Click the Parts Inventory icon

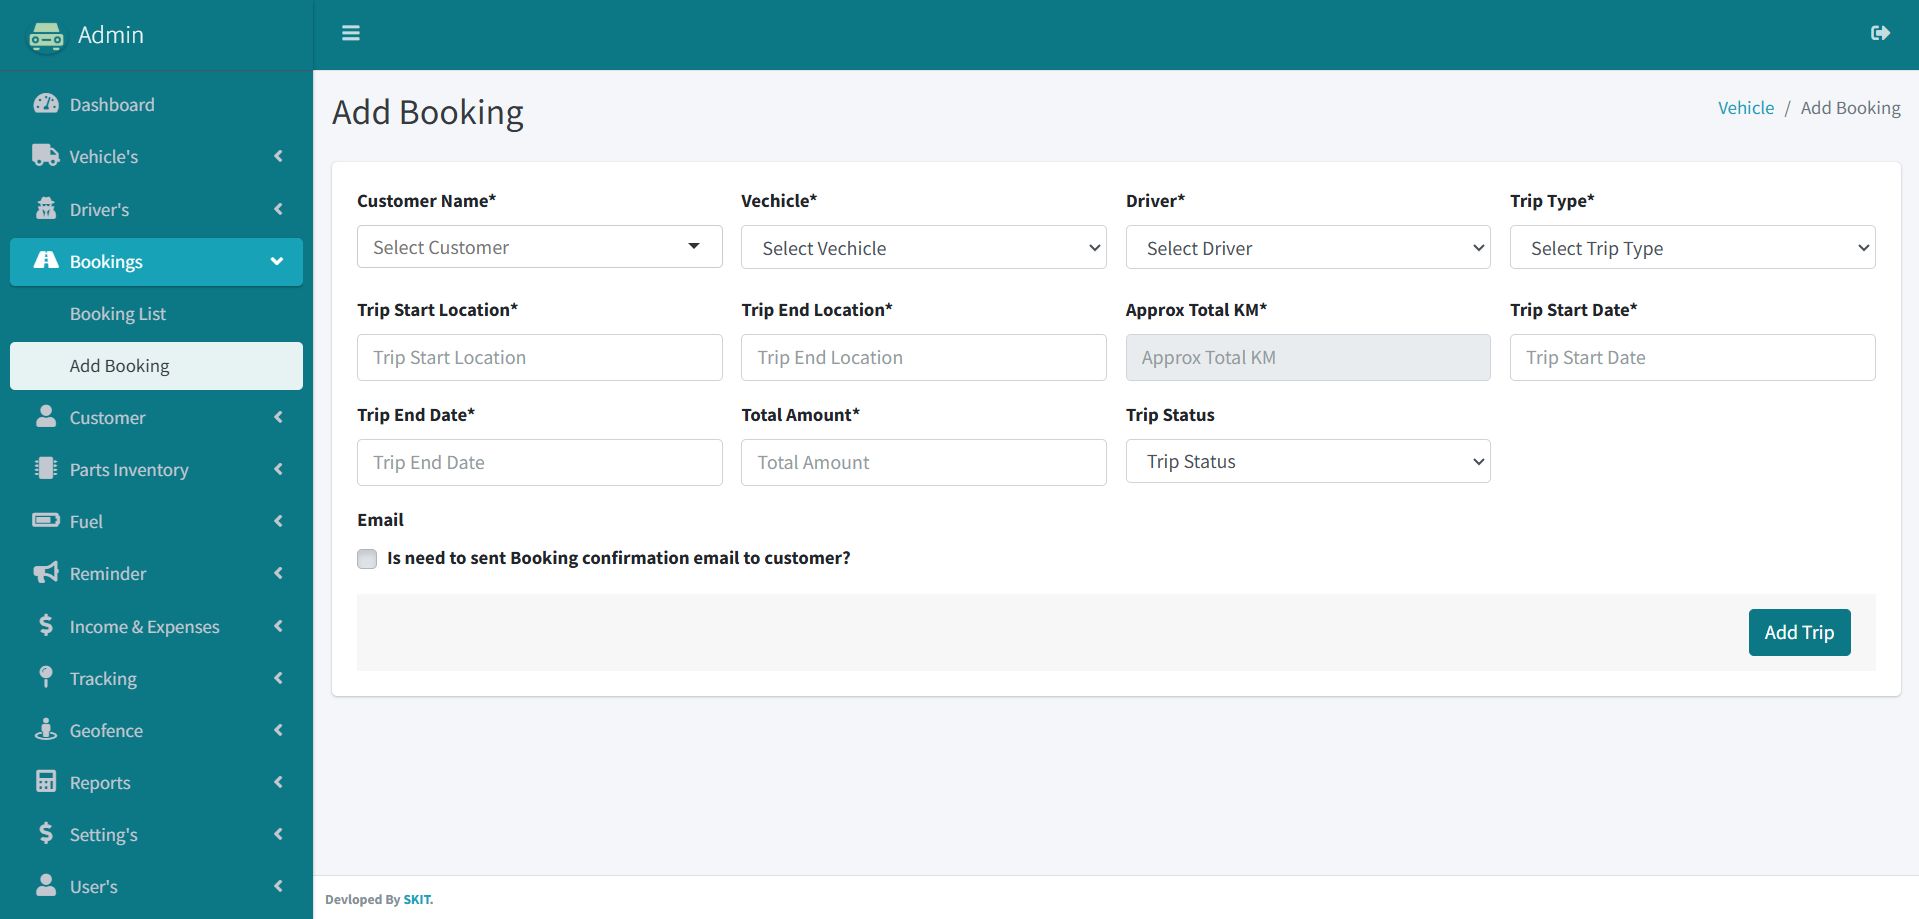(46, 468)
